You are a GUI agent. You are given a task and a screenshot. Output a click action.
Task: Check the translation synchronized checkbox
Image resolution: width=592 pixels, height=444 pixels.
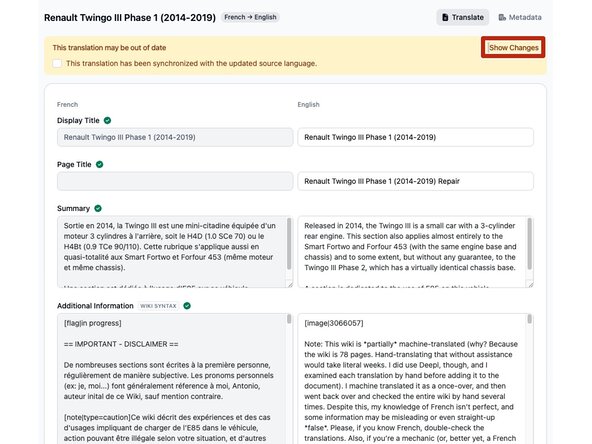57,63
